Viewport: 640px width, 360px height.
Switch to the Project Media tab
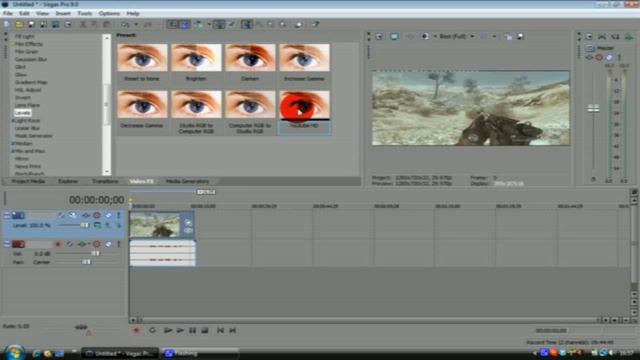click(x=28, y=181)
